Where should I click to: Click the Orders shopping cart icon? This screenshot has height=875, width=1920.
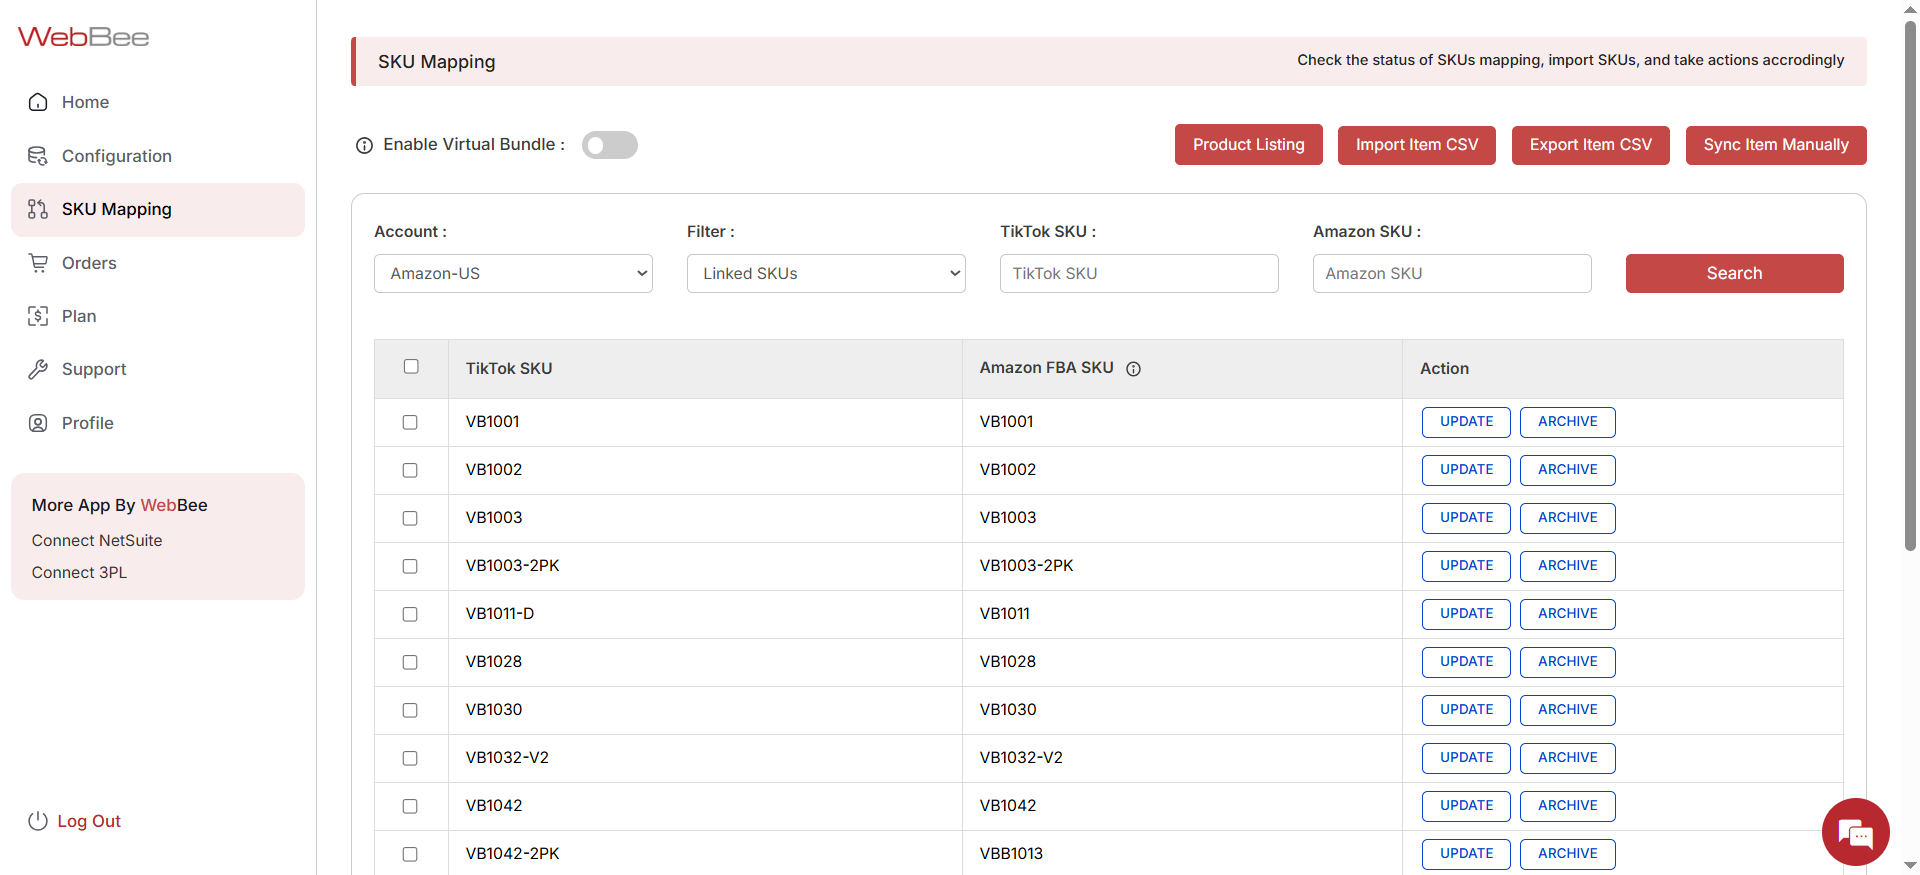(x=38, y=263)
